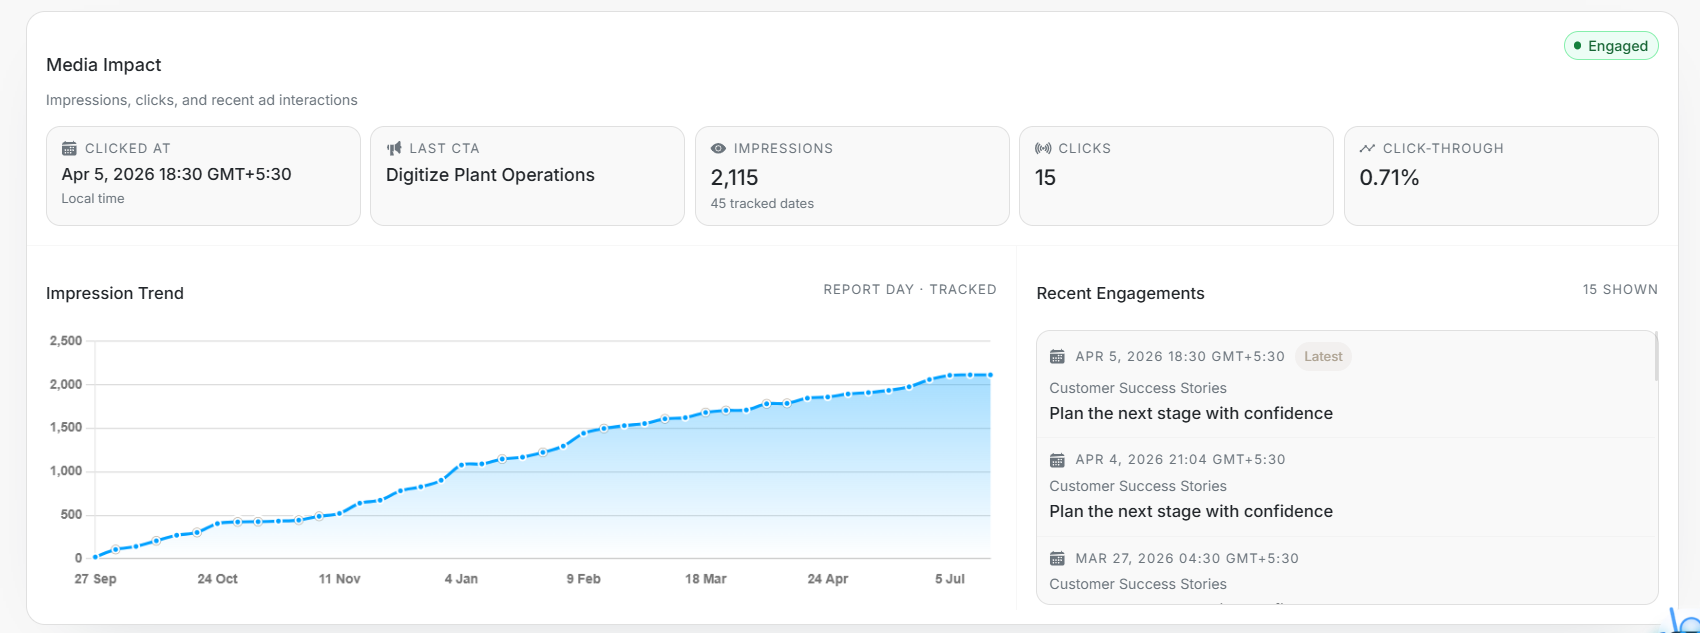Click the 2,500 y-axis label
1700x633 pixels.
point(66,341)
